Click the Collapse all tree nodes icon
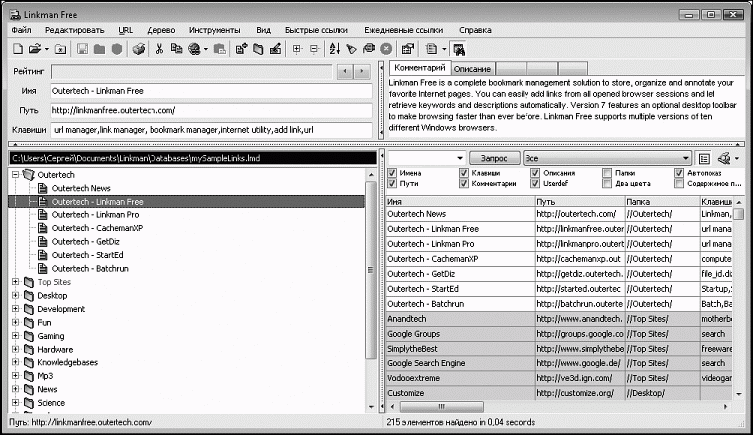This screenshot has width=753, height=435. 313,48
